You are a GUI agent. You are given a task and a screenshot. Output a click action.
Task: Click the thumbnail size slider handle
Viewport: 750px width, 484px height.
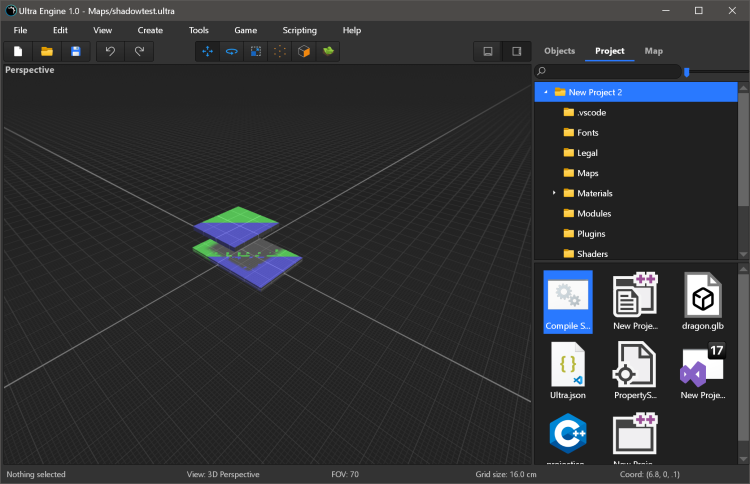pyautogui.click(x=686, y=72)
